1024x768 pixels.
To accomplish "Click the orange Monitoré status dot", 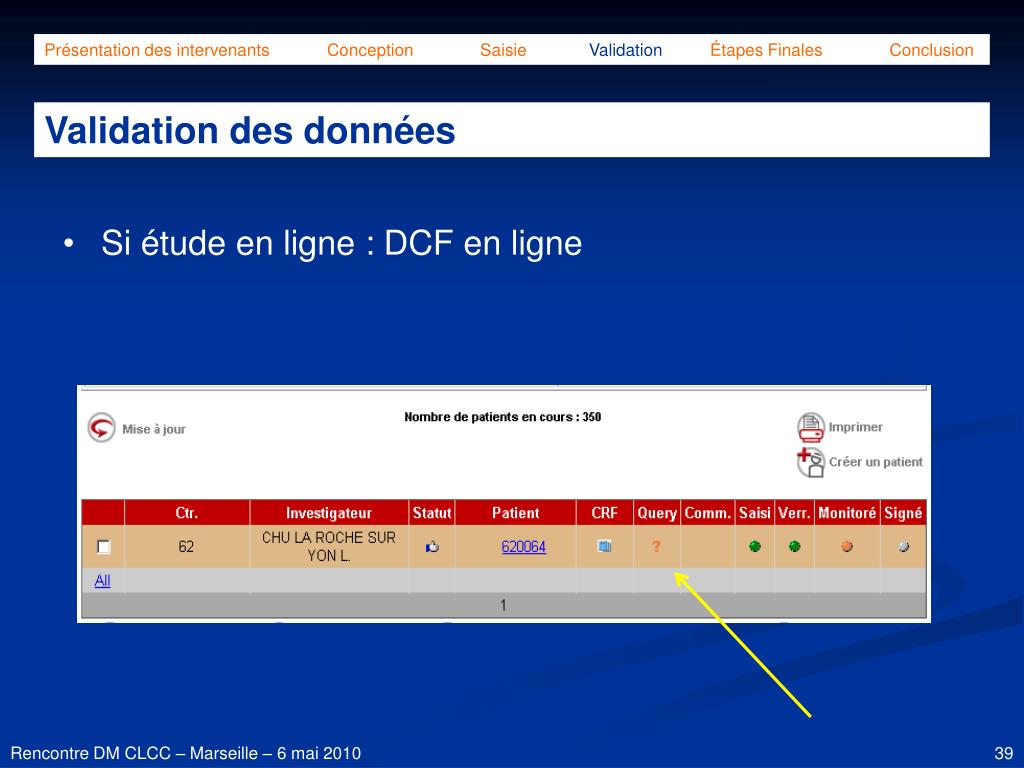I will (x=847, y=547).
